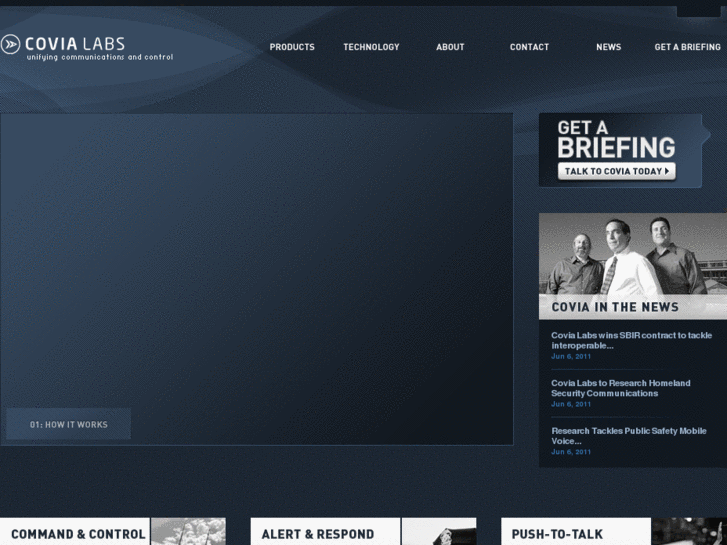The height and width of the screenshot is (545, 727).
Task: Click the Covia in the News heading
Action: click(x=615, y=307)
